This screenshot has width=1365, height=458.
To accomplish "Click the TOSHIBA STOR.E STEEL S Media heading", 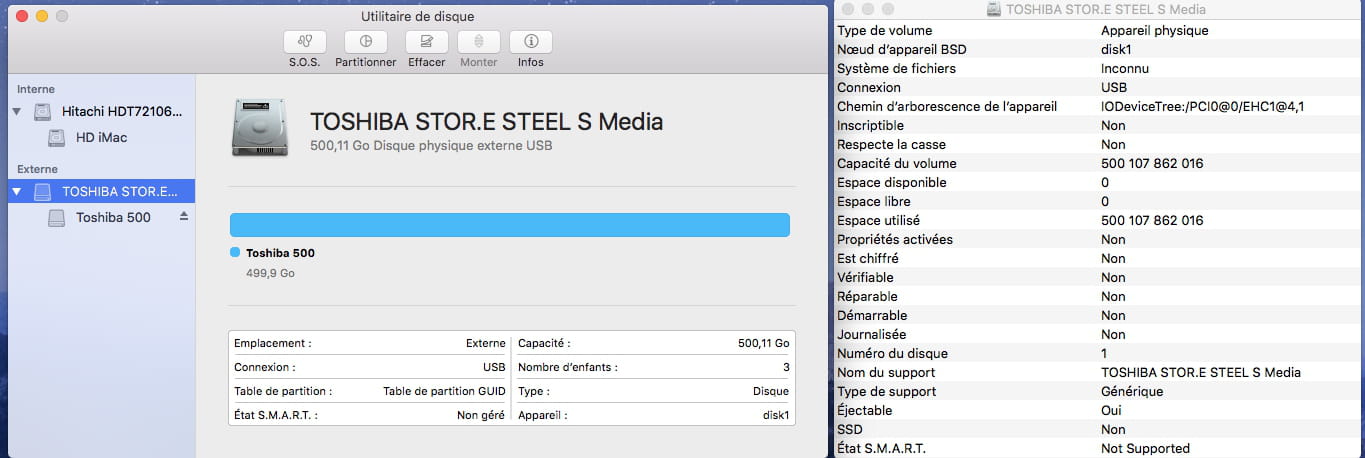I will [x=487, y=122].
